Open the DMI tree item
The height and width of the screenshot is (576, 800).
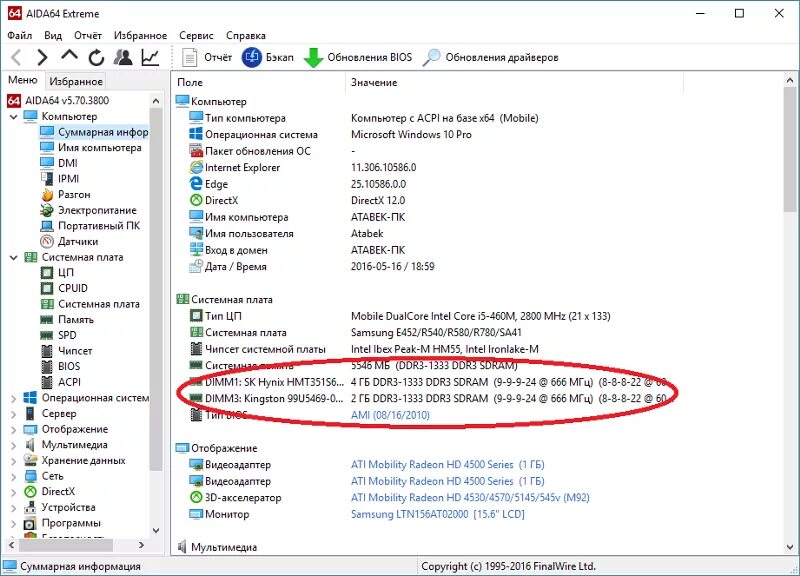pos(59,163)
